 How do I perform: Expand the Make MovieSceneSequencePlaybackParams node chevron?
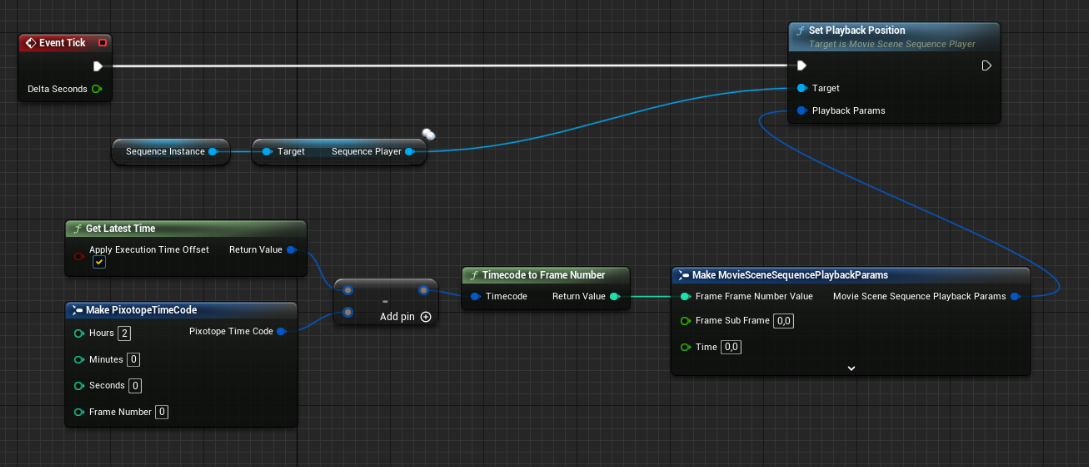(851, 368)
